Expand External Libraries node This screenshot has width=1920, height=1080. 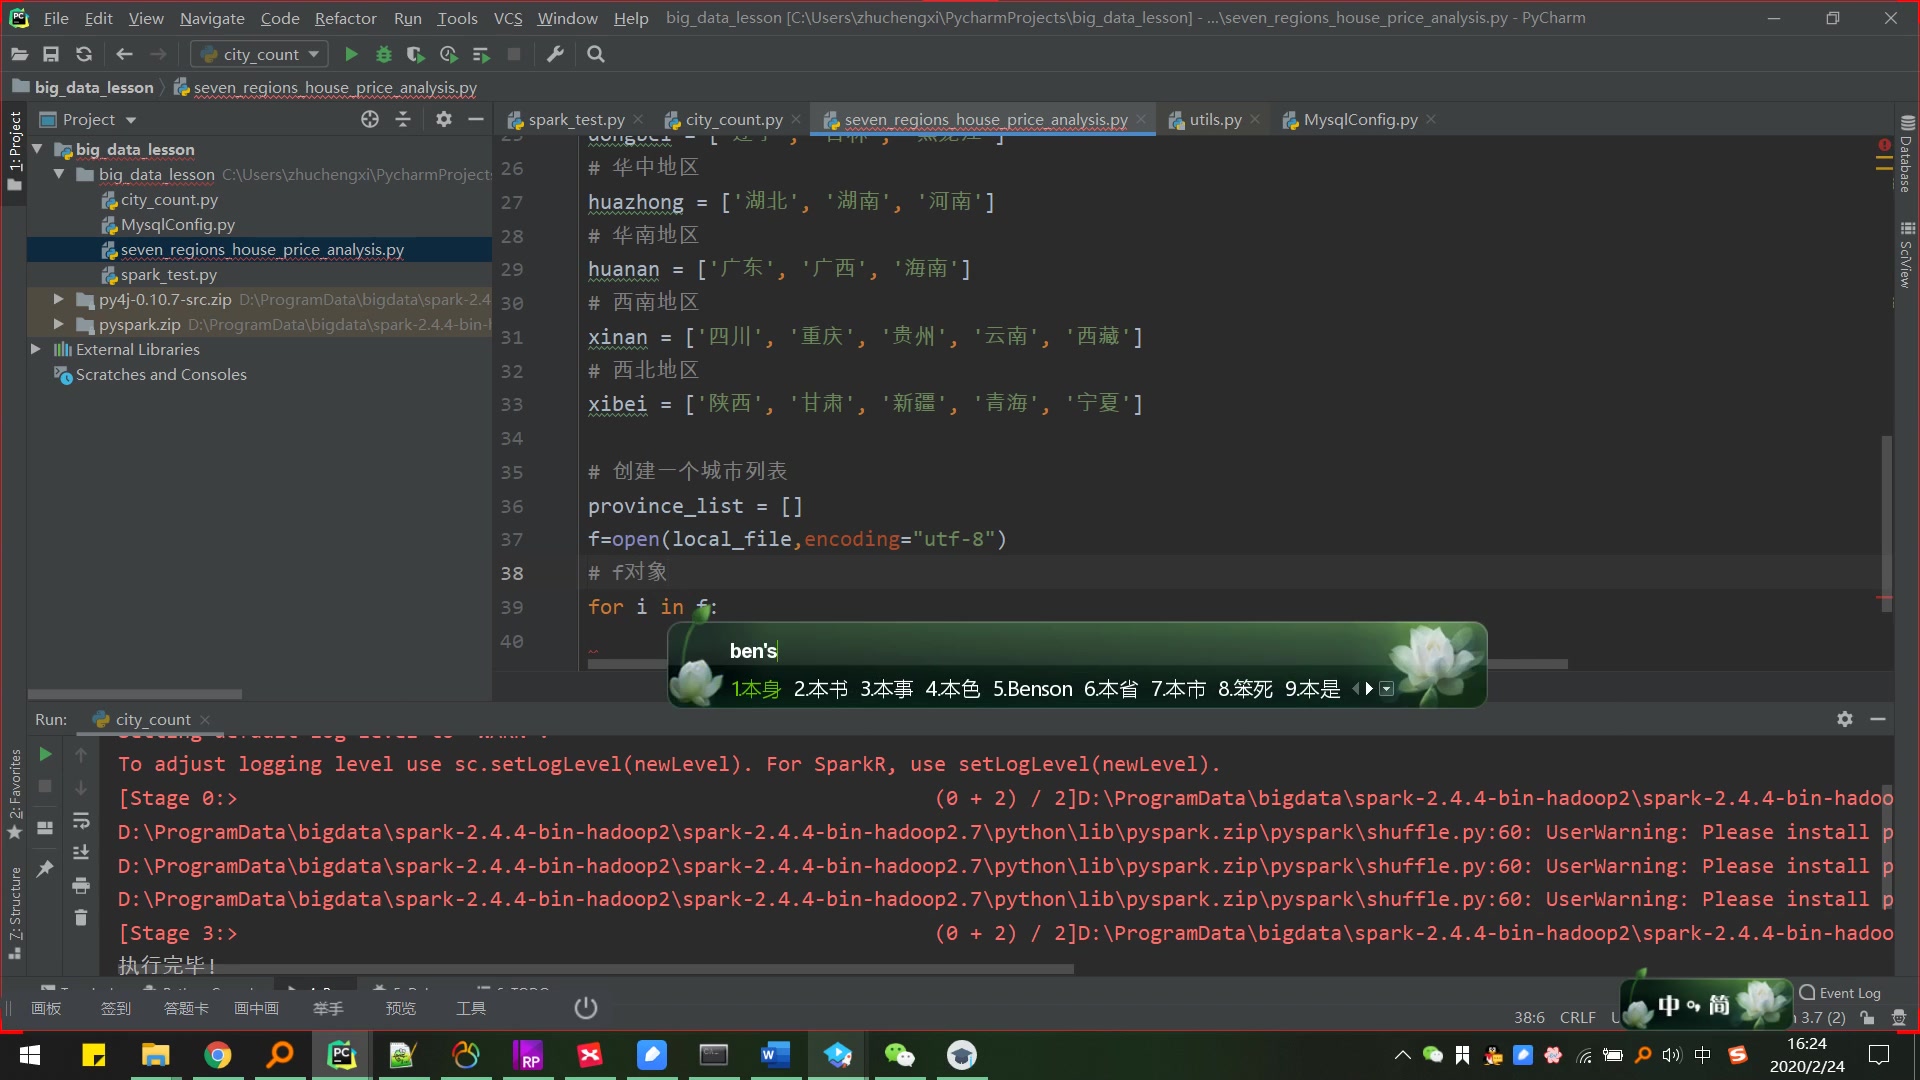tap(36, 349)
